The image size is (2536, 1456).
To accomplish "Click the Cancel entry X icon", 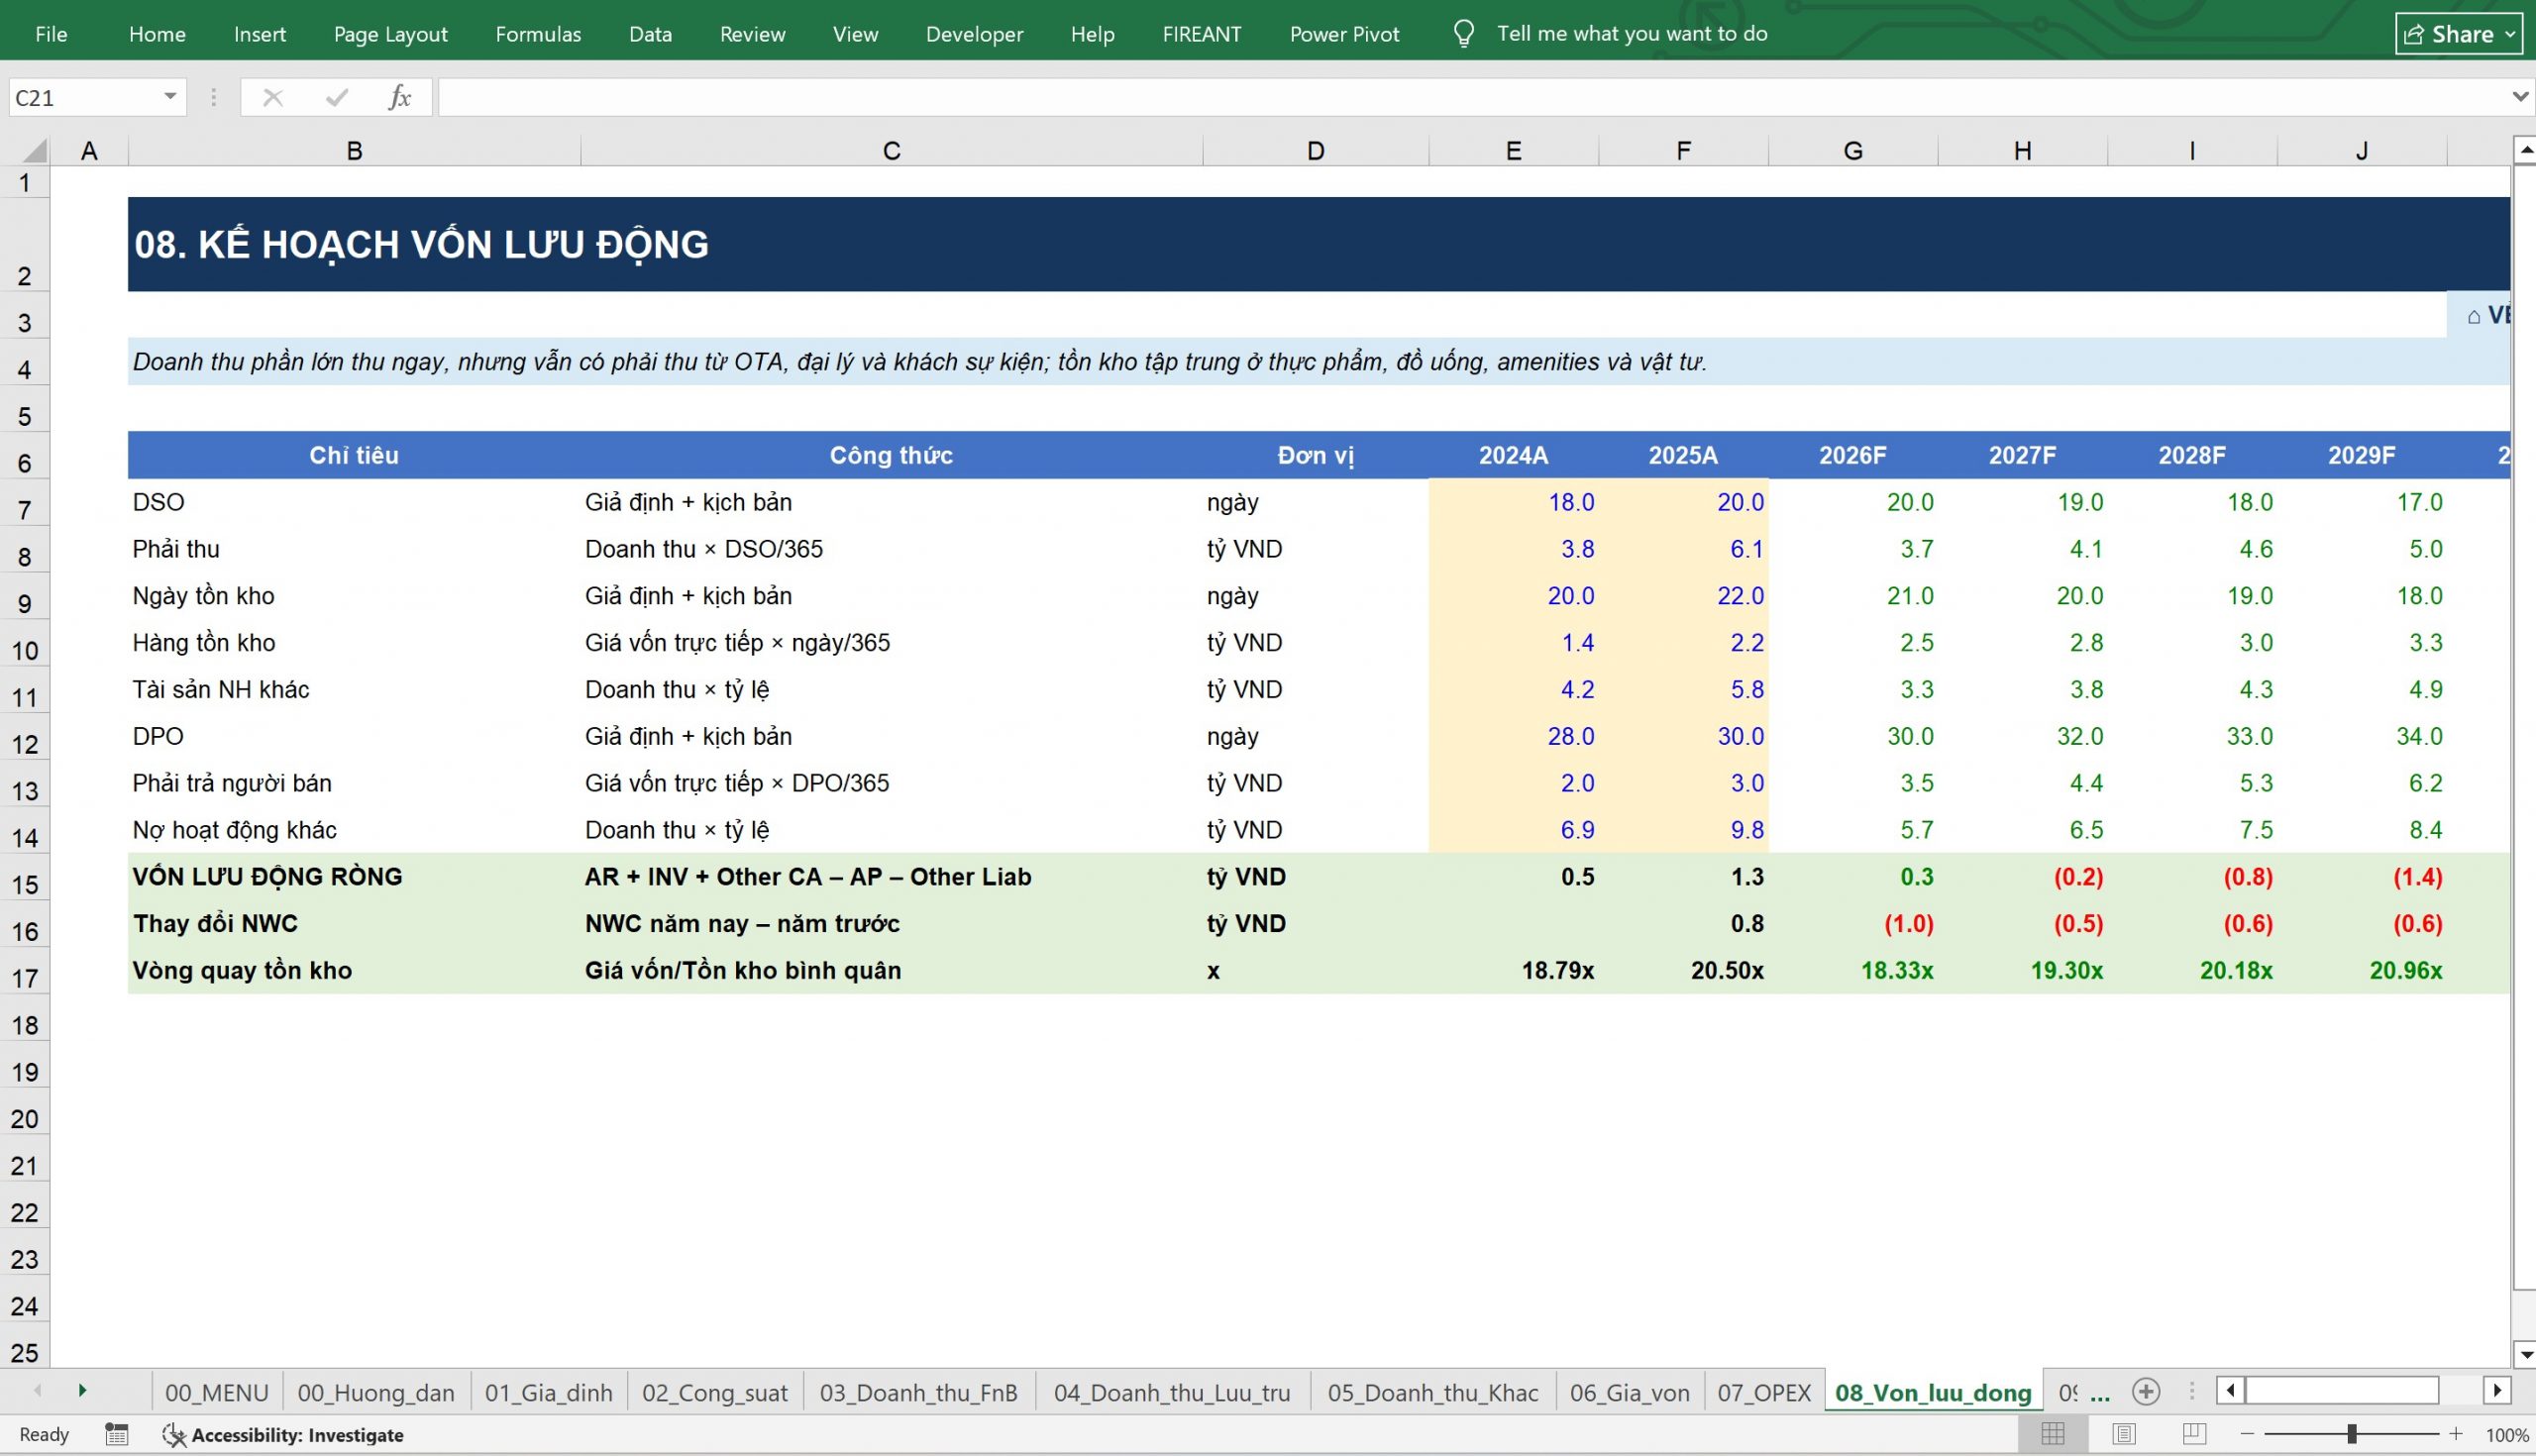I will point(272,97).
